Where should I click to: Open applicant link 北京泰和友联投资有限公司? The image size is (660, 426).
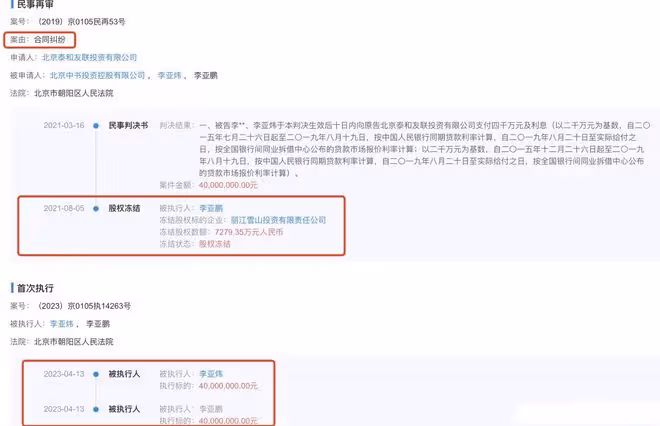coord(89,58)
